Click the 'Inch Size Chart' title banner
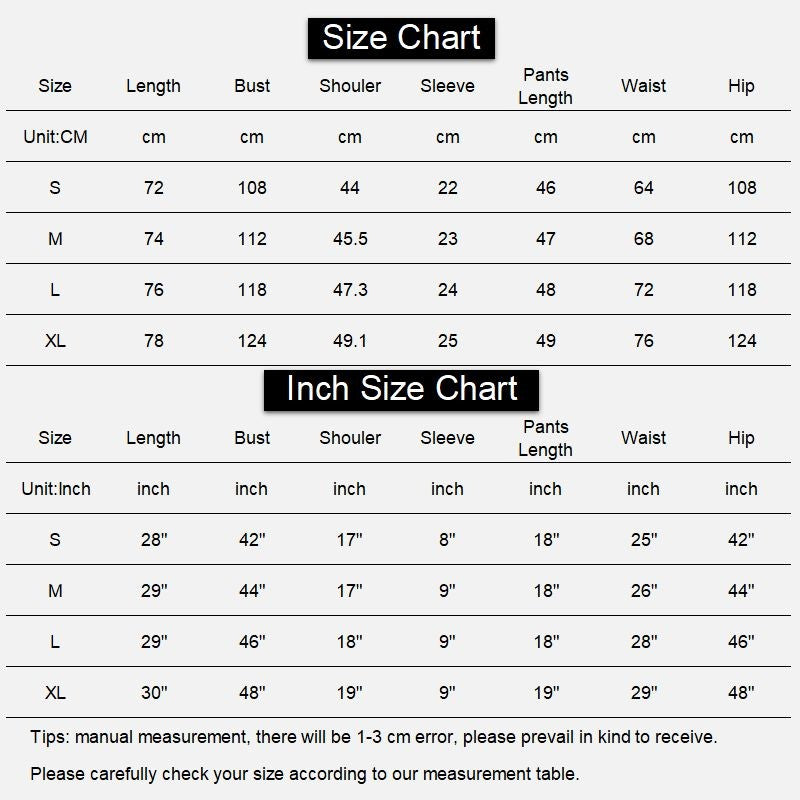This screenshot has height=800, width=800. point(401,389)
